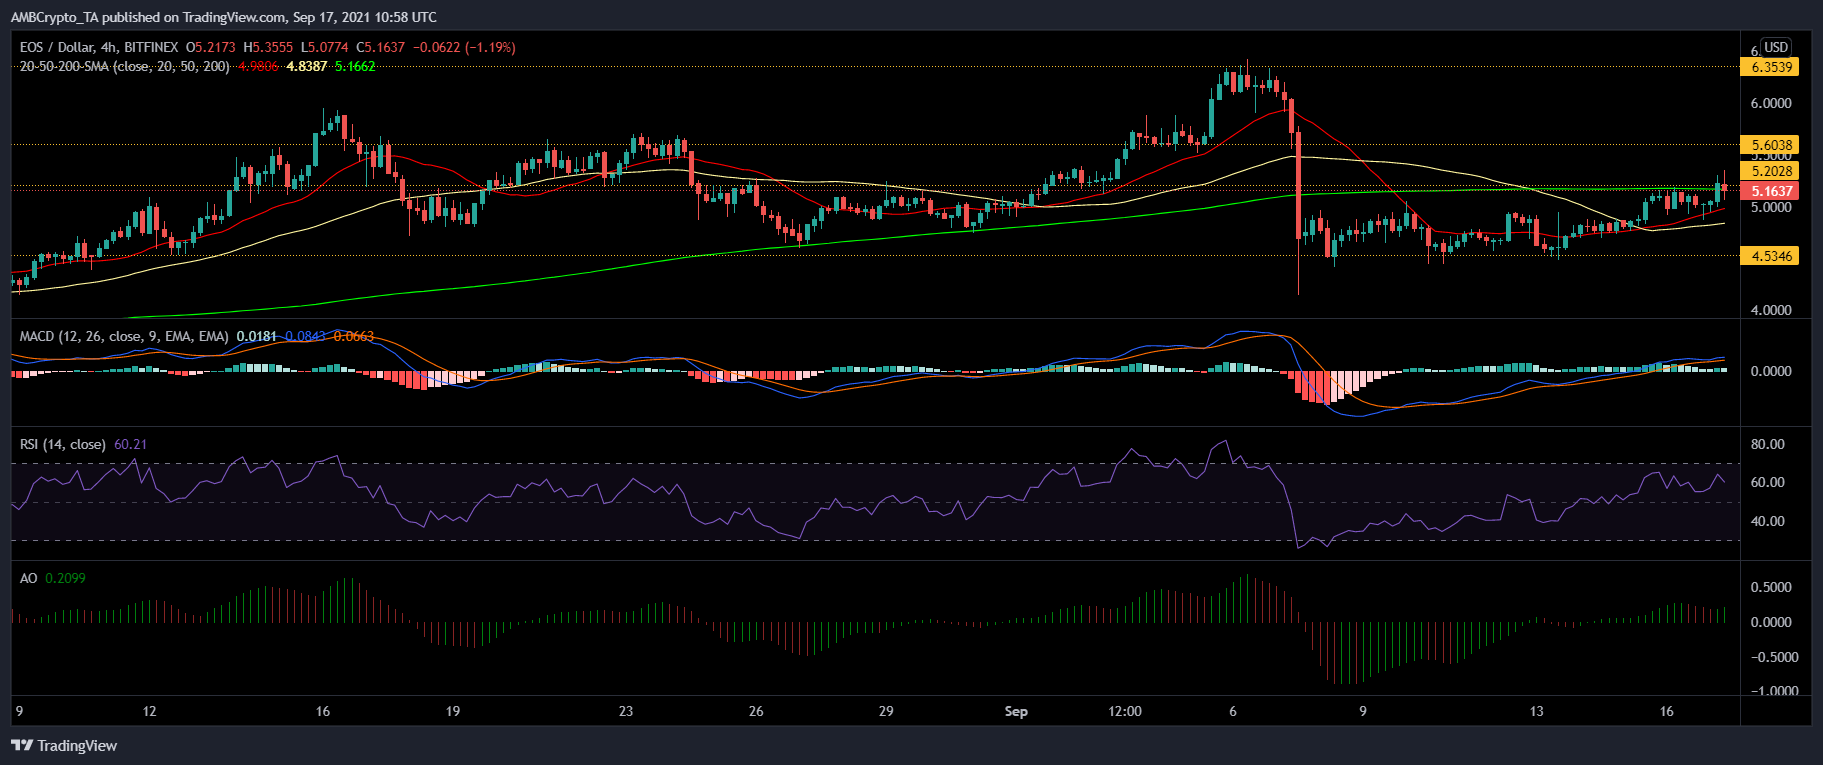The image size is (1823, 765).
Task: Click the yellow SMA value 4.8387
Action: point(307,66)
